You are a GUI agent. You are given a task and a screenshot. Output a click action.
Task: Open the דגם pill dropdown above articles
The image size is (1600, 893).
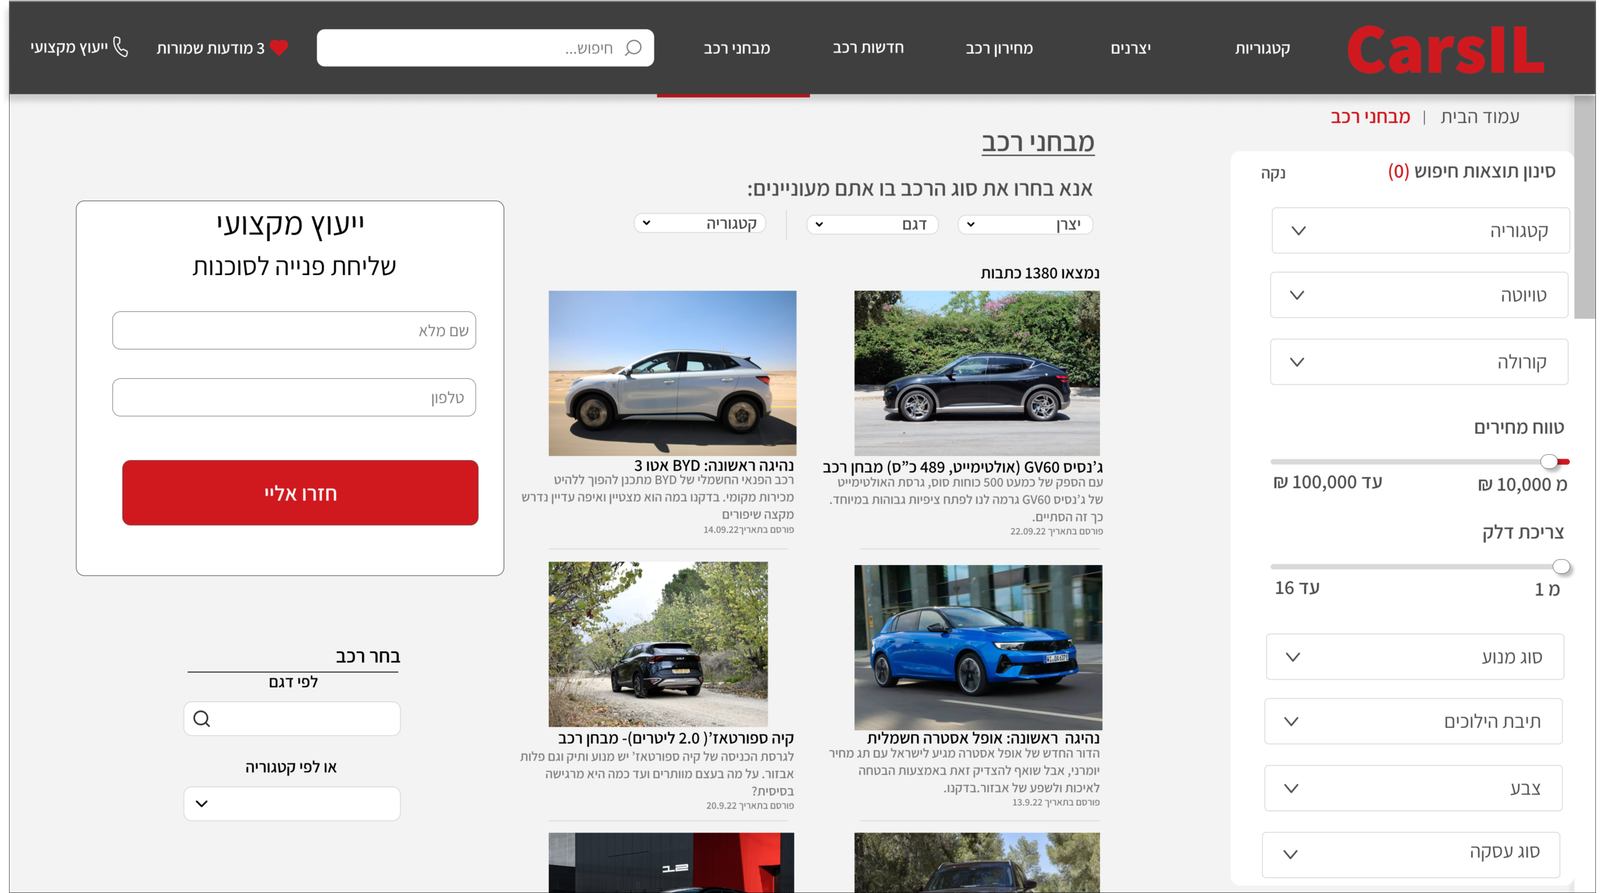pyautogui.click(x=873, y=224)
